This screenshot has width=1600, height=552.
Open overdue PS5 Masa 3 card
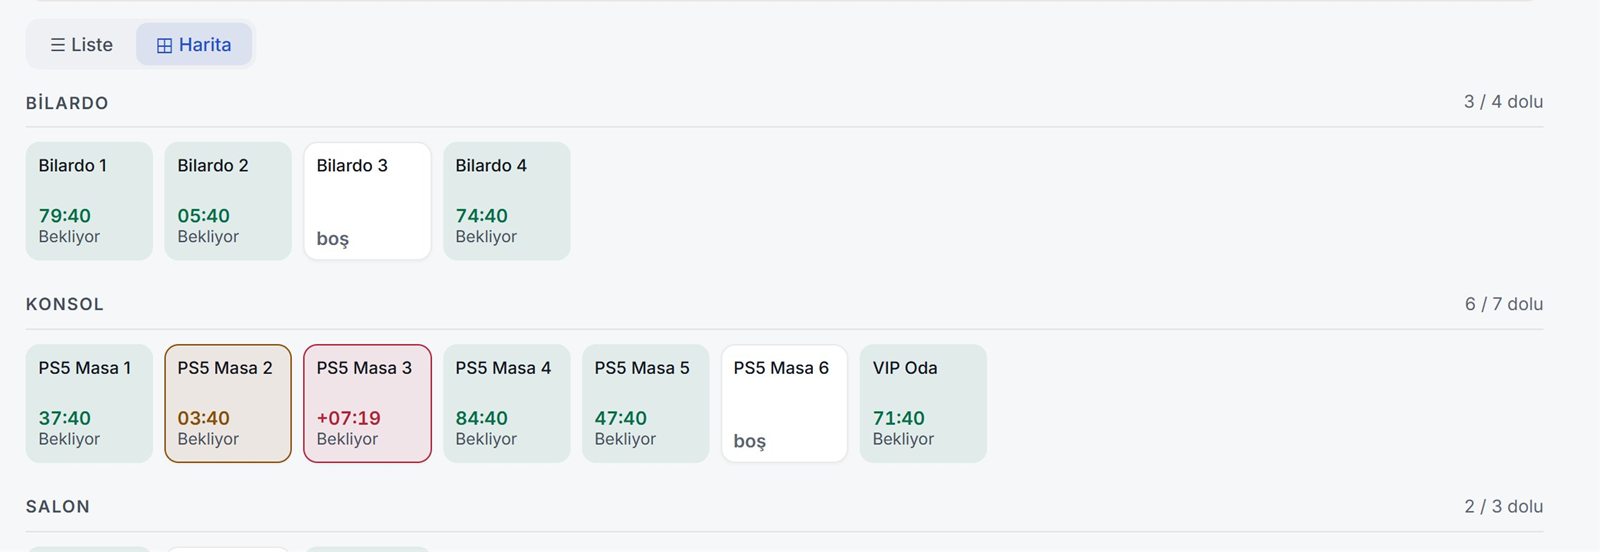[367, 404]
